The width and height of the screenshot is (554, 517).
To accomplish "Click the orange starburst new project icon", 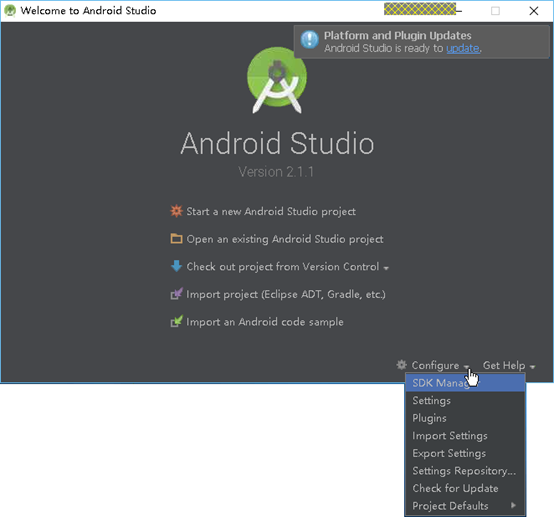I will coord(176,211).
